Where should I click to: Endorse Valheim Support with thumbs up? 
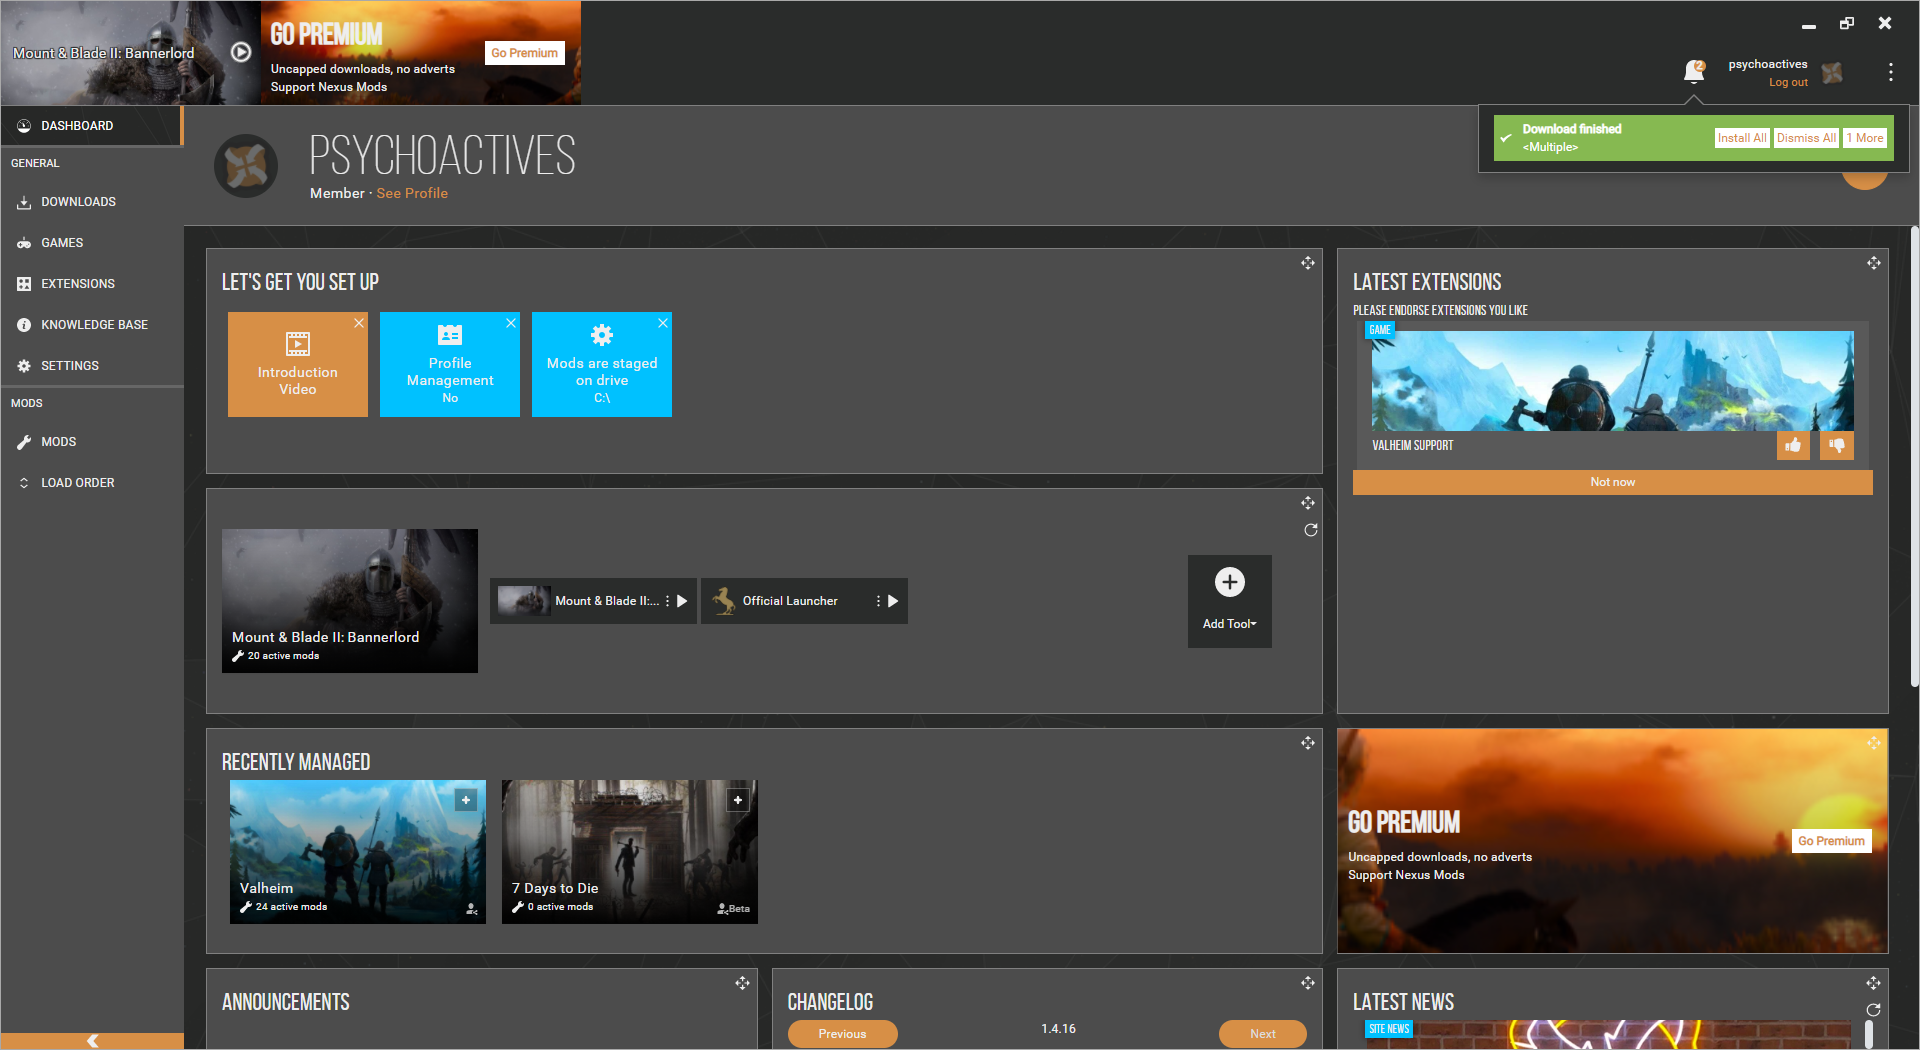(x=1793, y=445)
